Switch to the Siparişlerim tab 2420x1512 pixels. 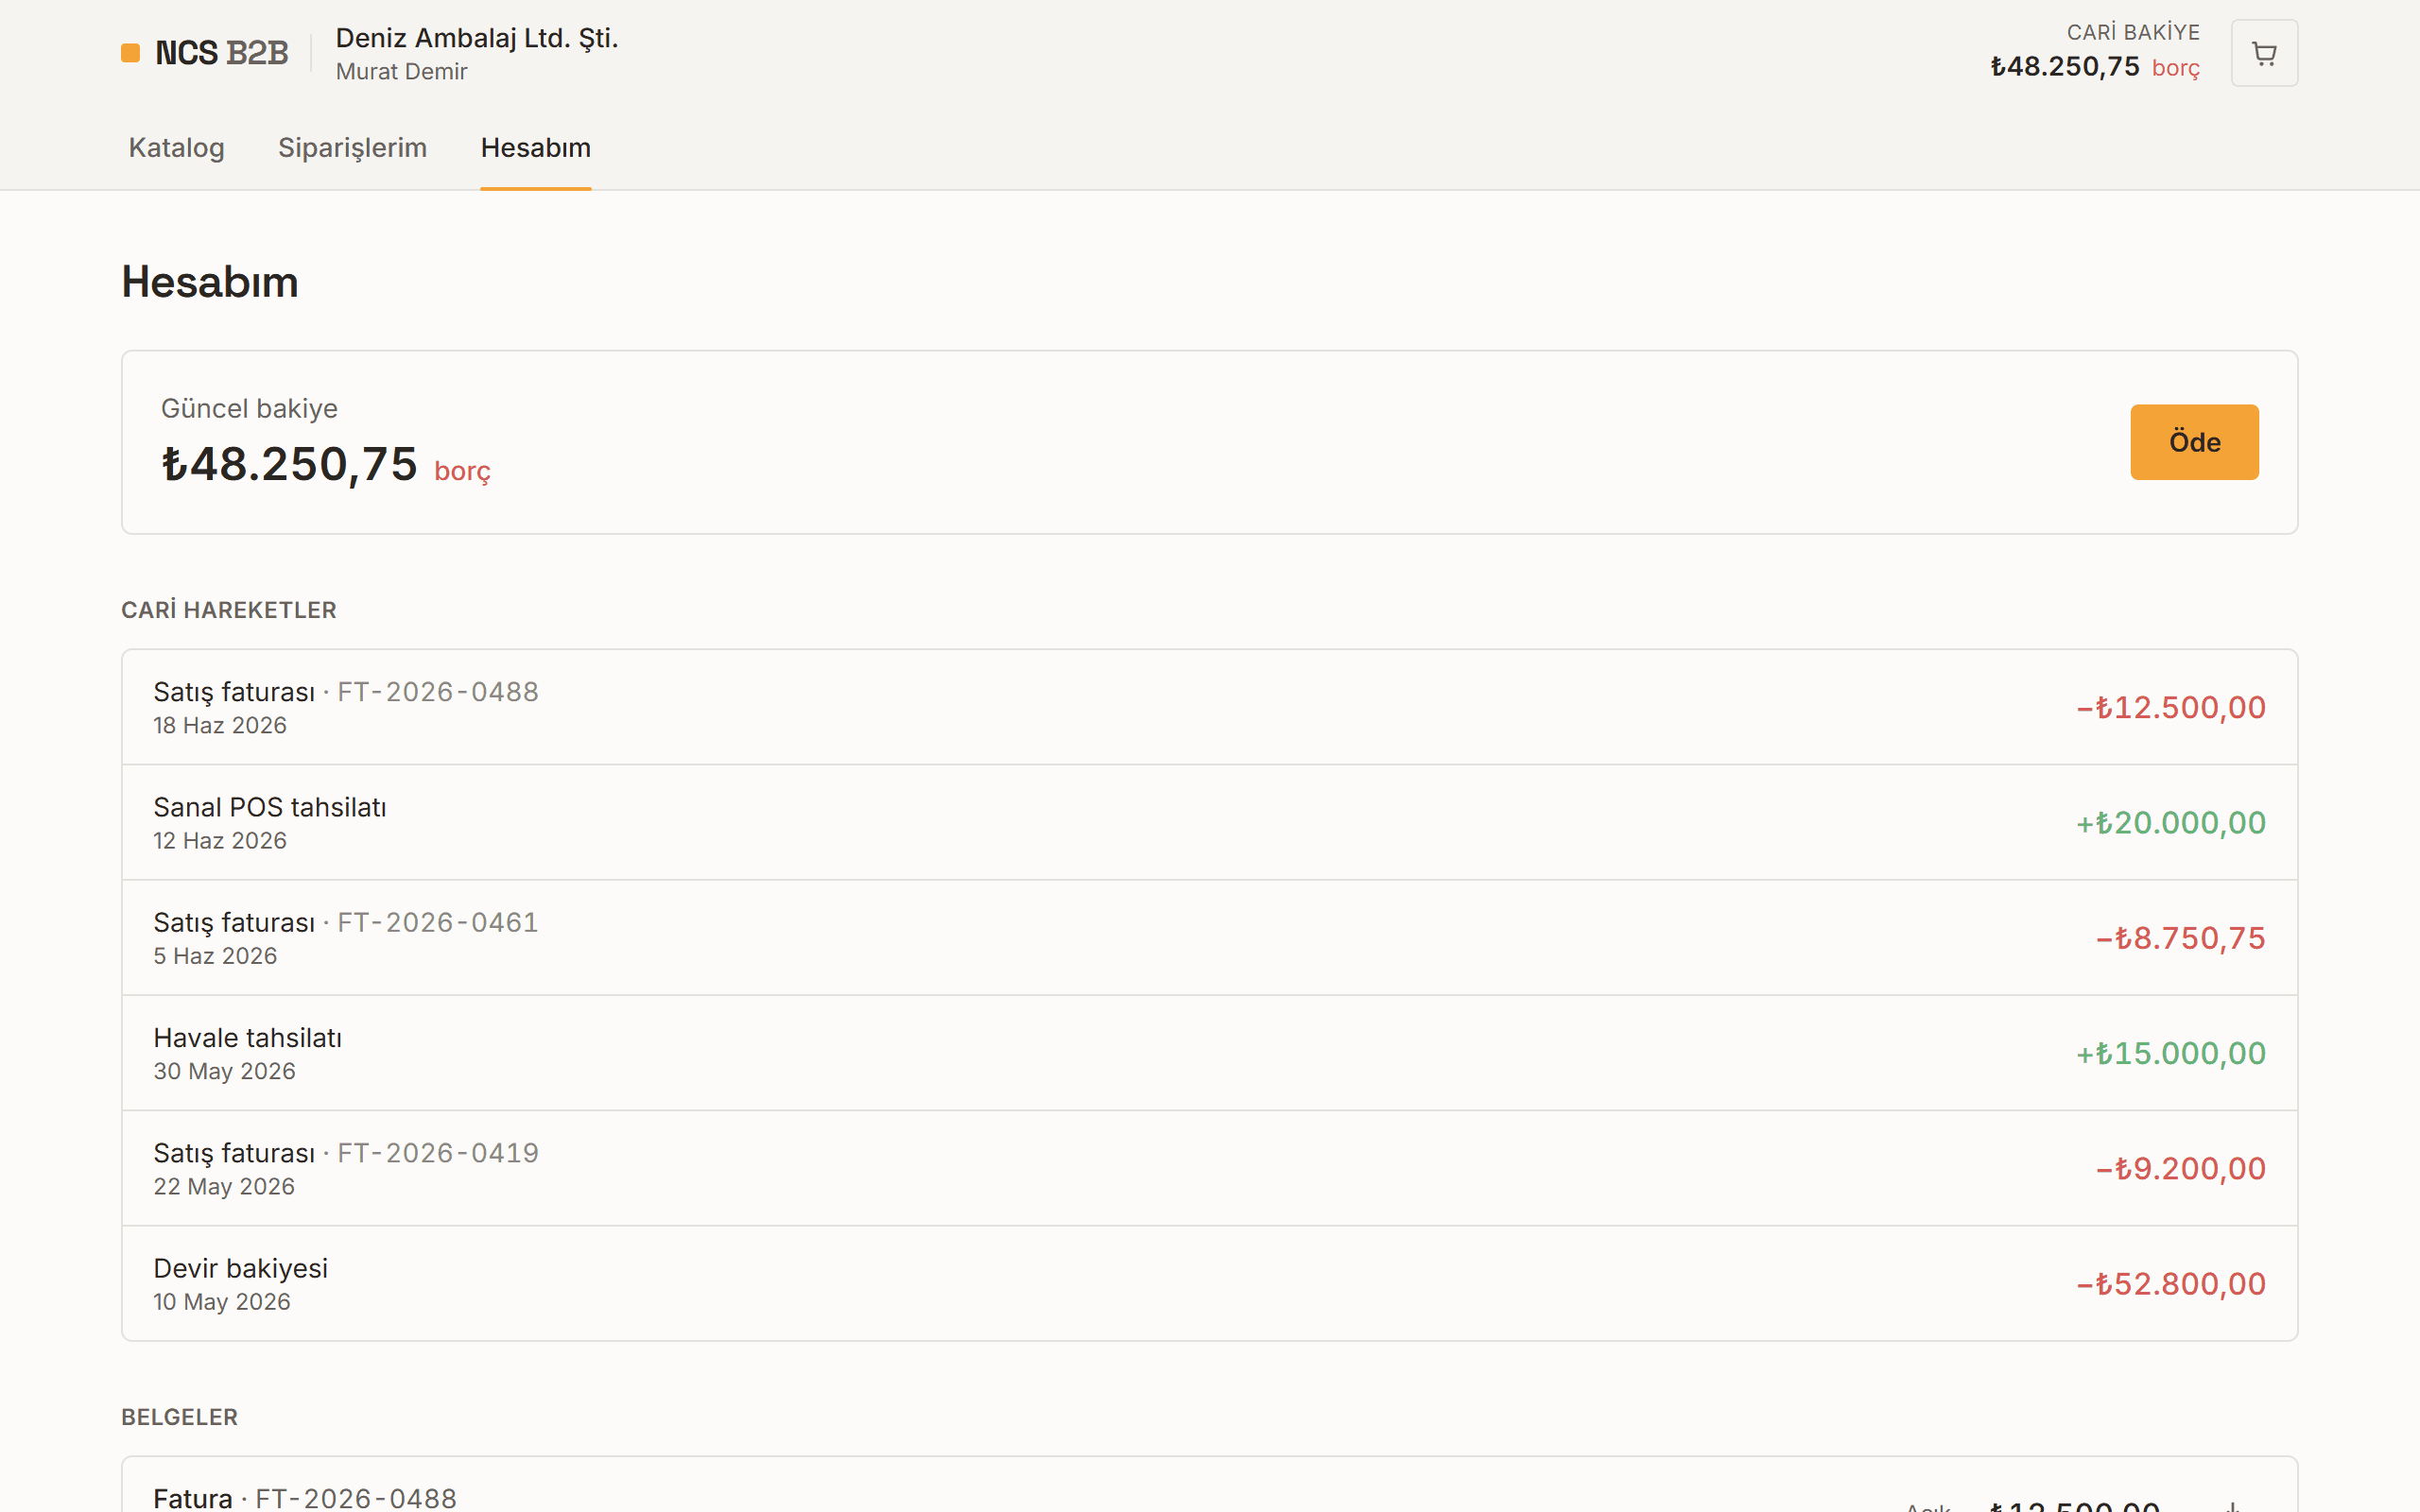(352, 148)
